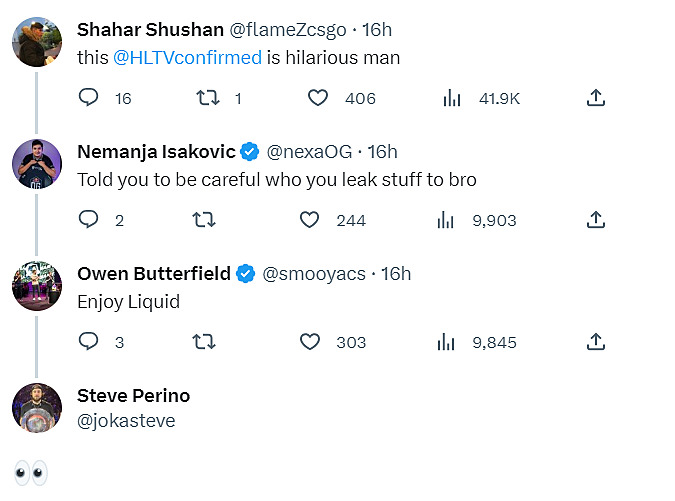Viewport: 675px width, 501px height.
Task: Share Shahar Shushan's tweet
Action: [x=595, y=98]
